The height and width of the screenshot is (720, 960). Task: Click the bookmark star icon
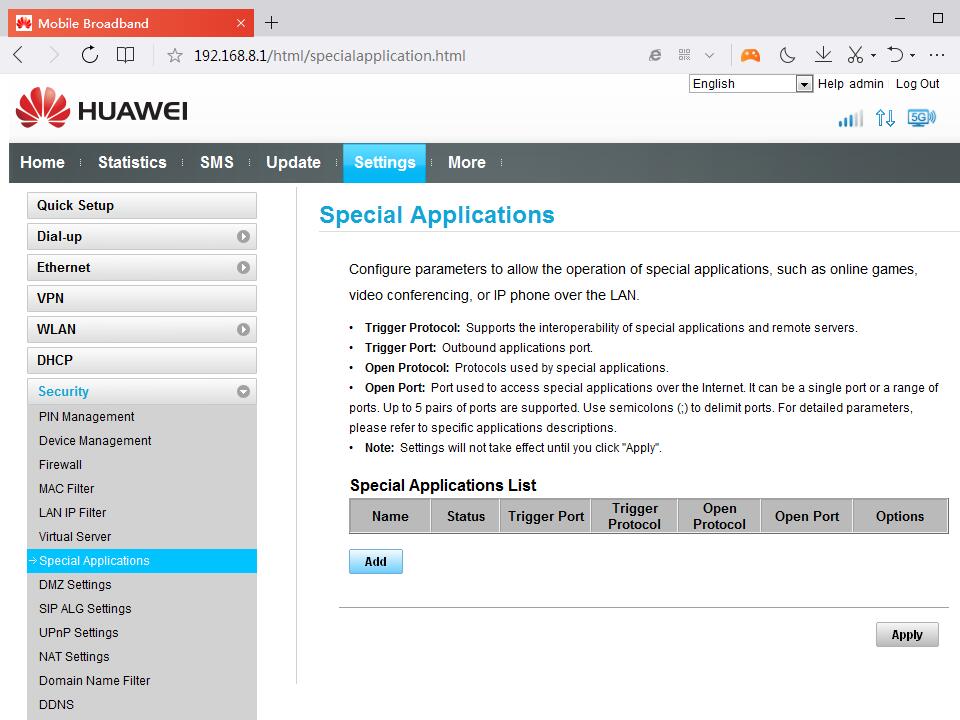point(175,56)
